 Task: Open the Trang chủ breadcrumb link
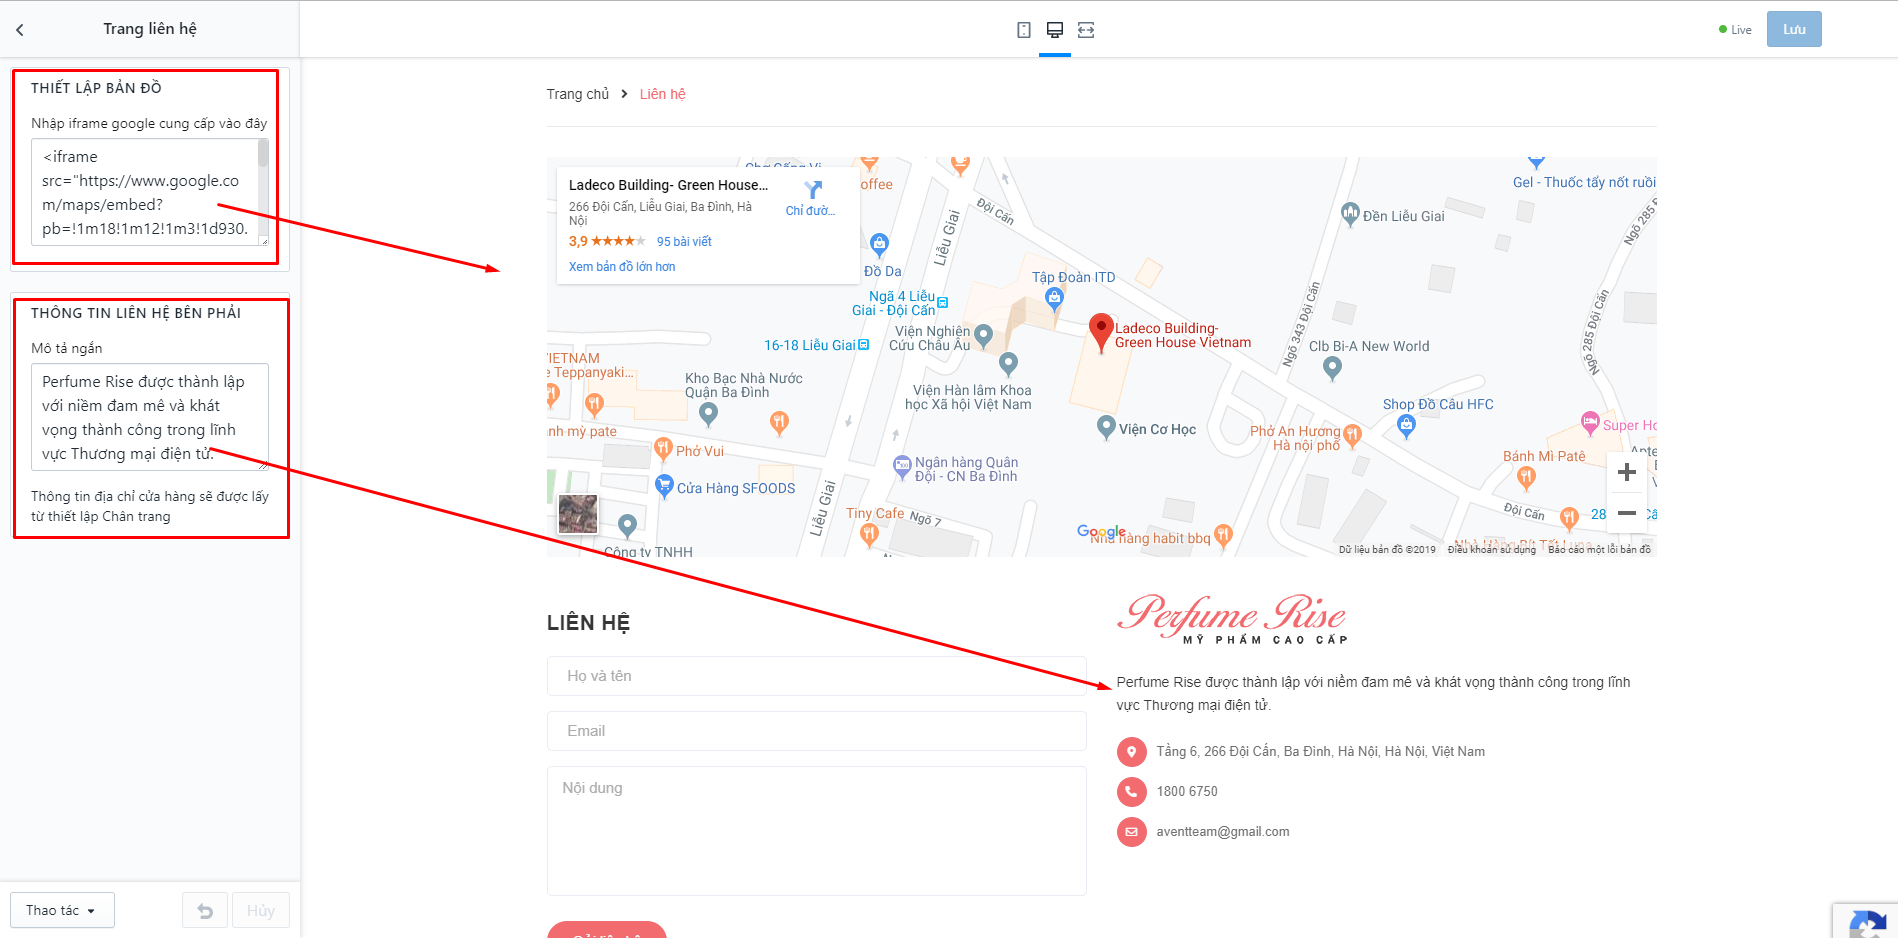[x=577, y=94]
